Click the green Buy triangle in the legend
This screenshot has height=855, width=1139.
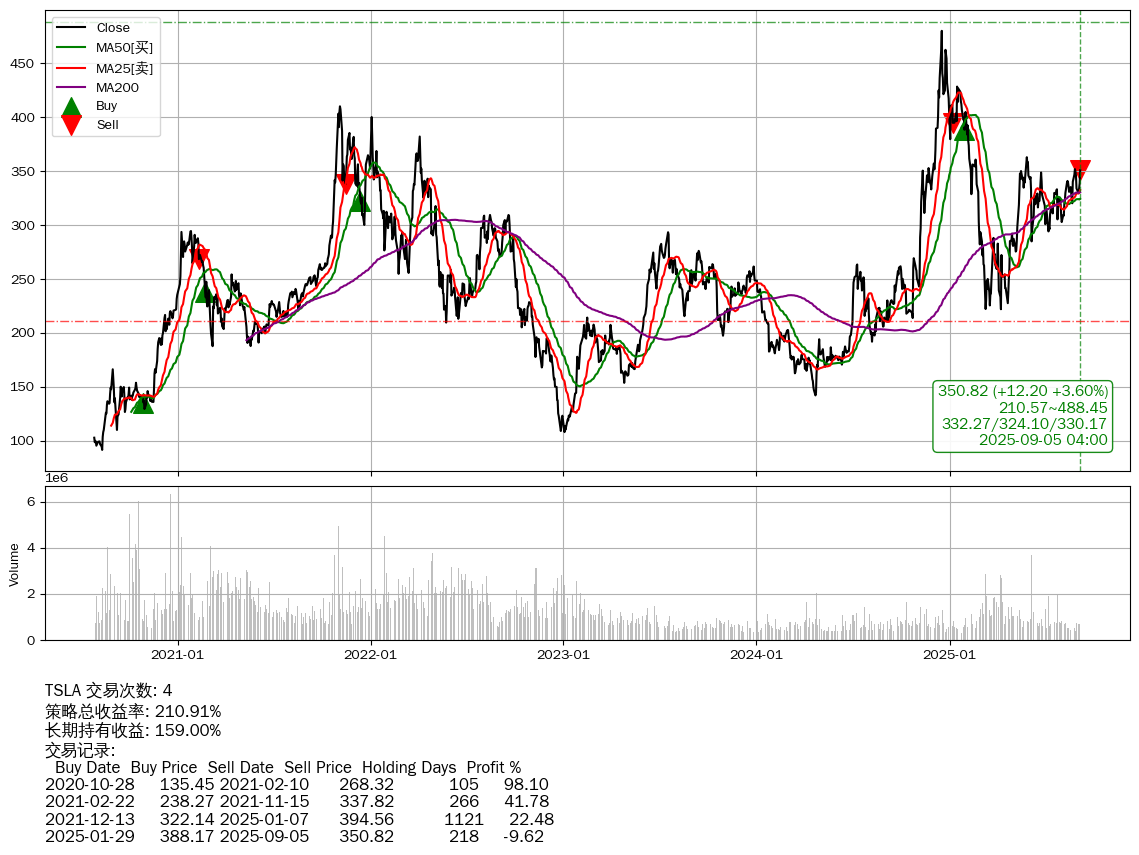pyautogui.click(x=71, y=106)
